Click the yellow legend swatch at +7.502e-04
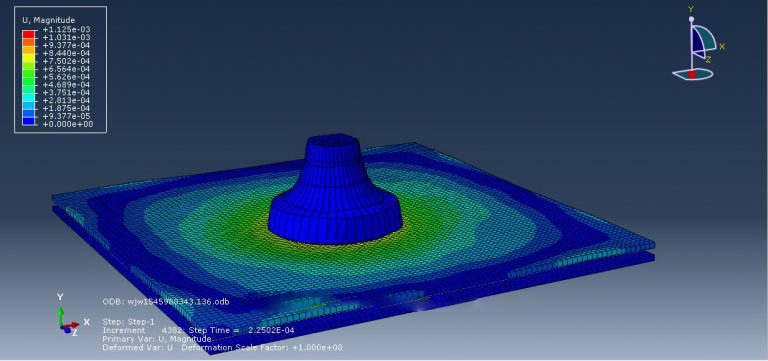Viewport: 768px width, 361px height. (29, 57)
